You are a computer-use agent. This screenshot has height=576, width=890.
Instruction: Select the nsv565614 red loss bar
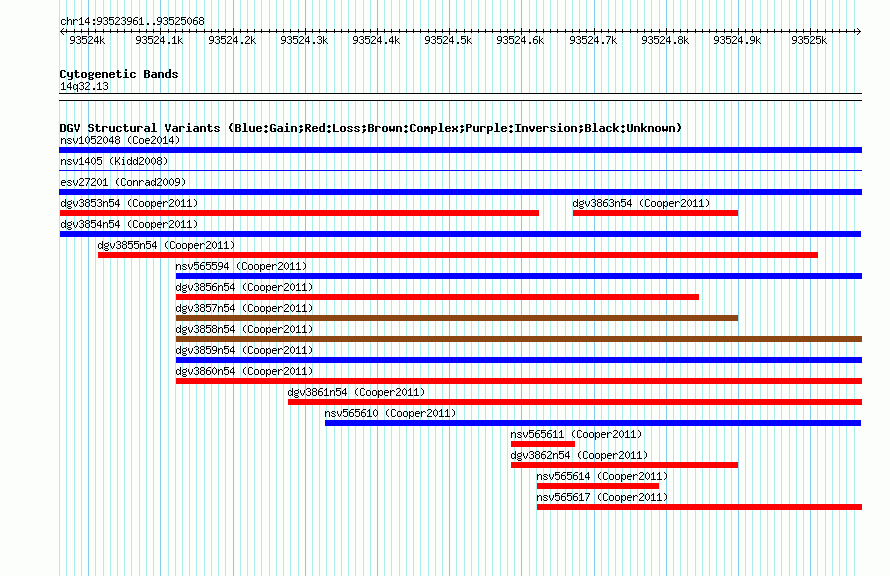pos(598,486)
